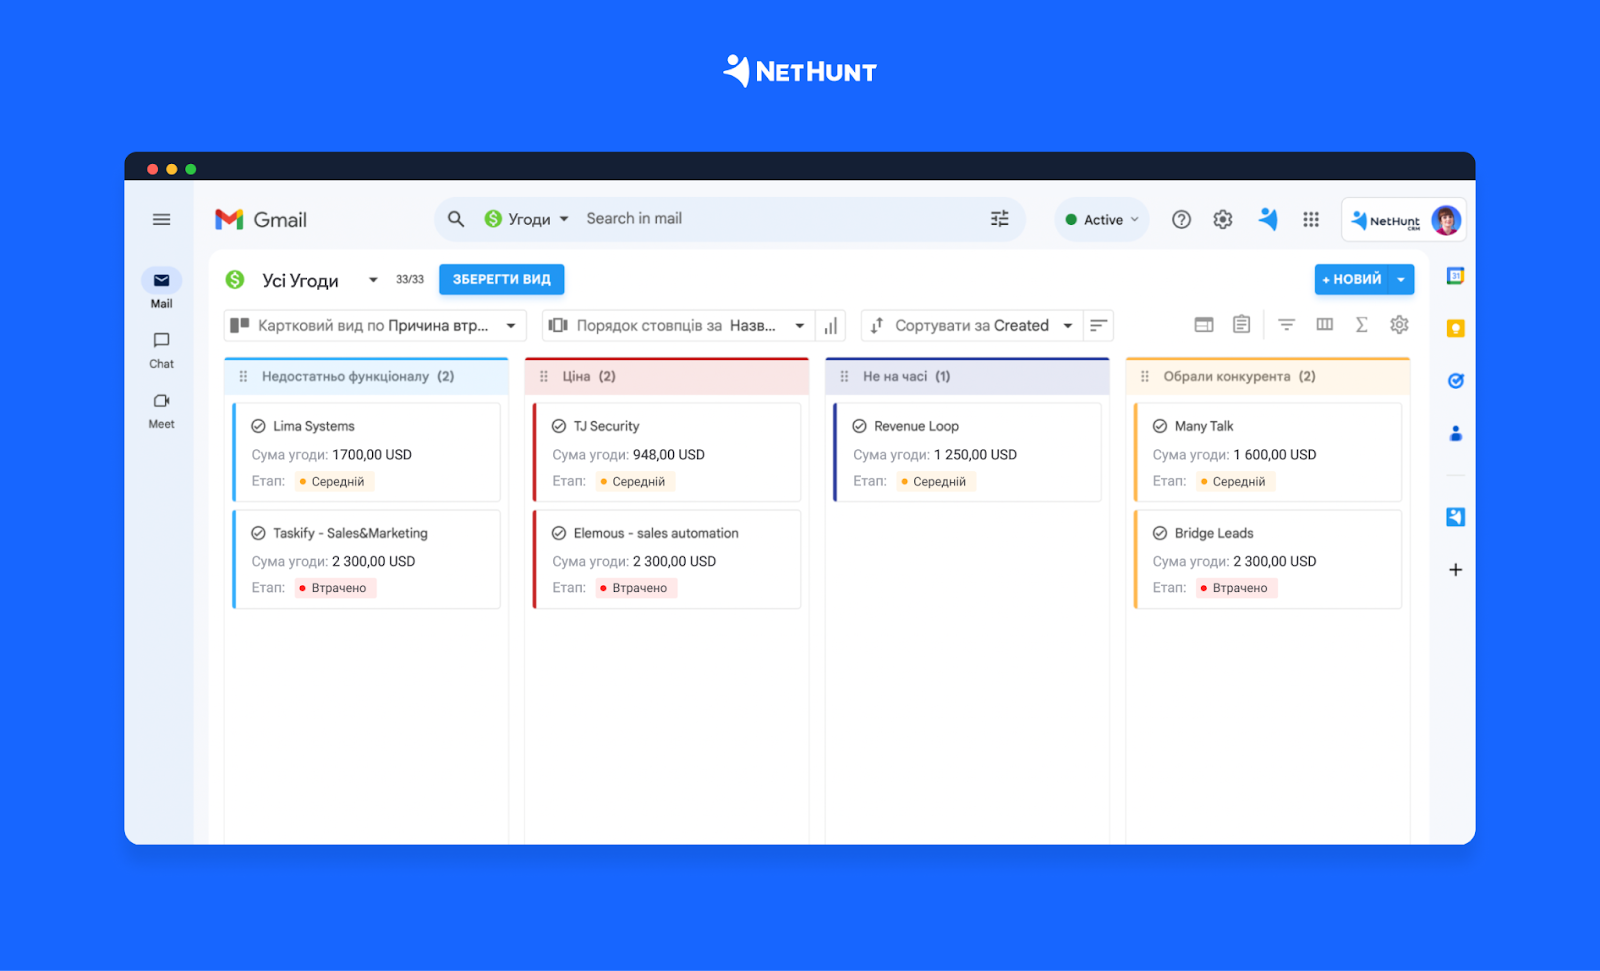
Task: Open Google Calendar side panel icon
Action: click(1455, 276)
